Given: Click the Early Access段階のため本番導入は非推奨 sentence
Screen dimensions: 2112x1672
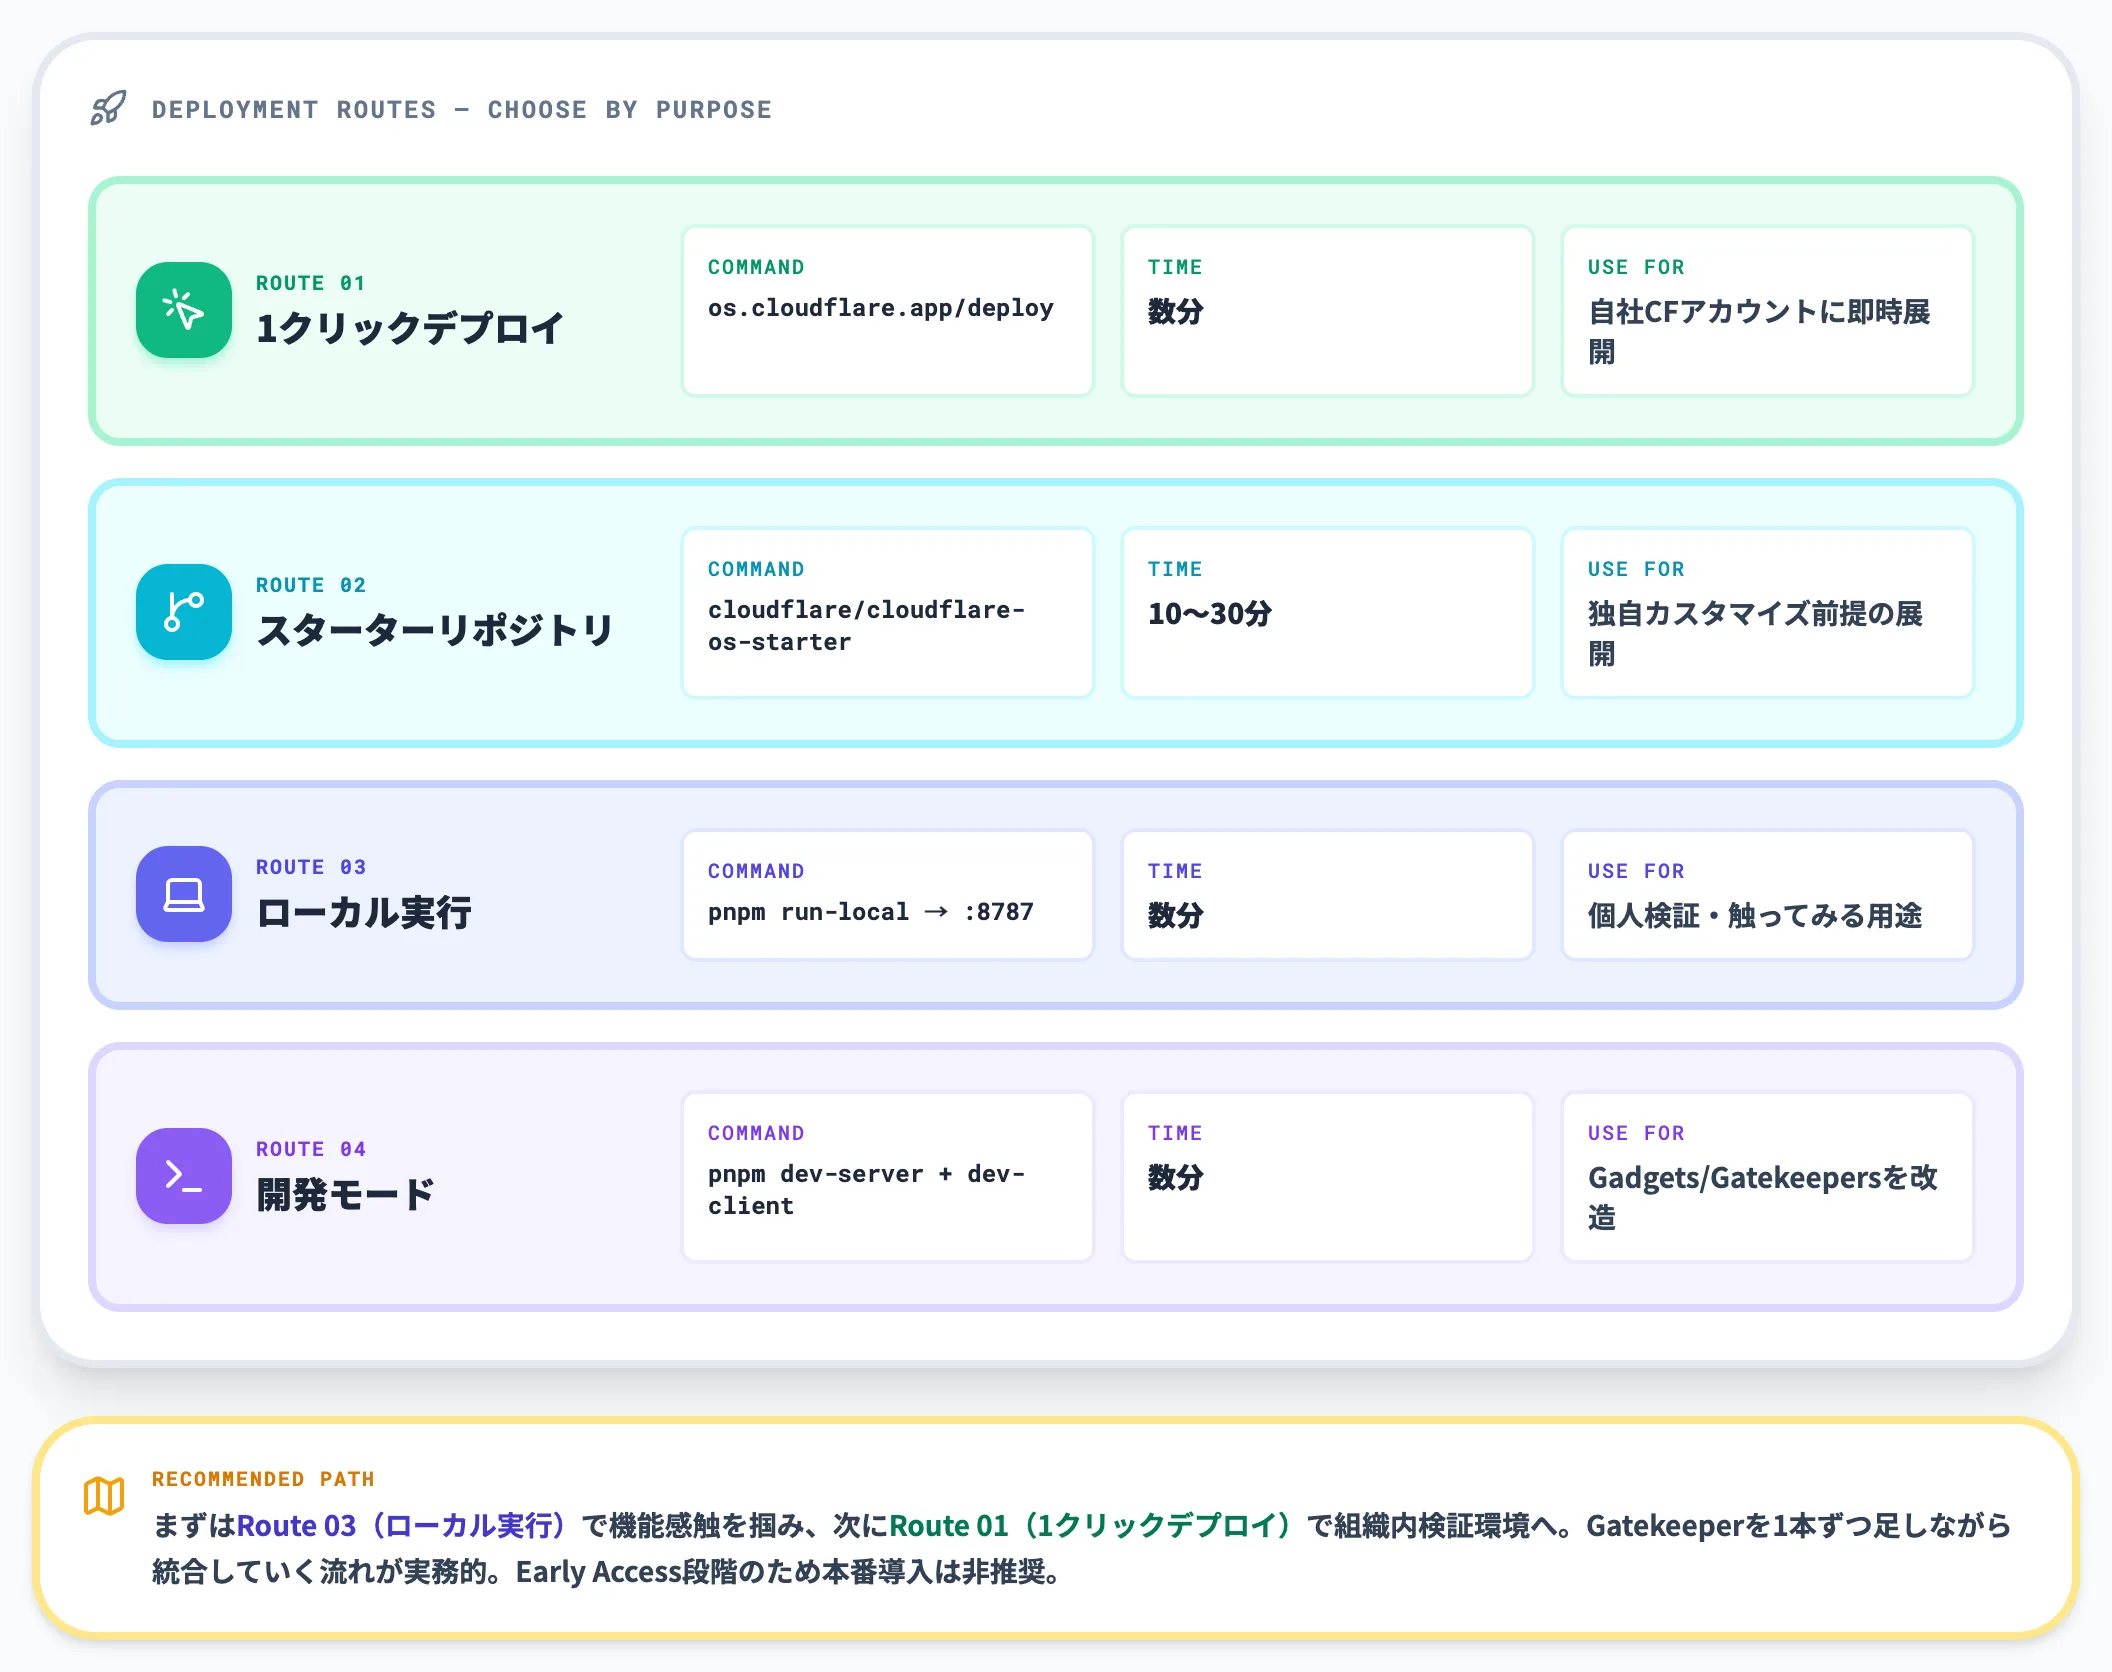Looking at the screenshot, I should point(790,1571).
